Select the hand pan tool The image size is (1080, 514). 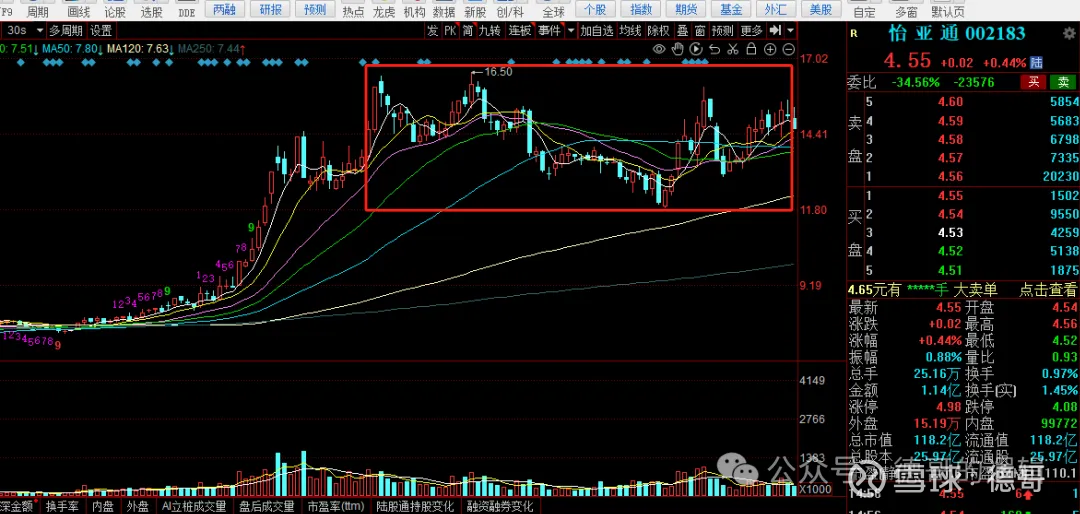click(x=678, y=49)
